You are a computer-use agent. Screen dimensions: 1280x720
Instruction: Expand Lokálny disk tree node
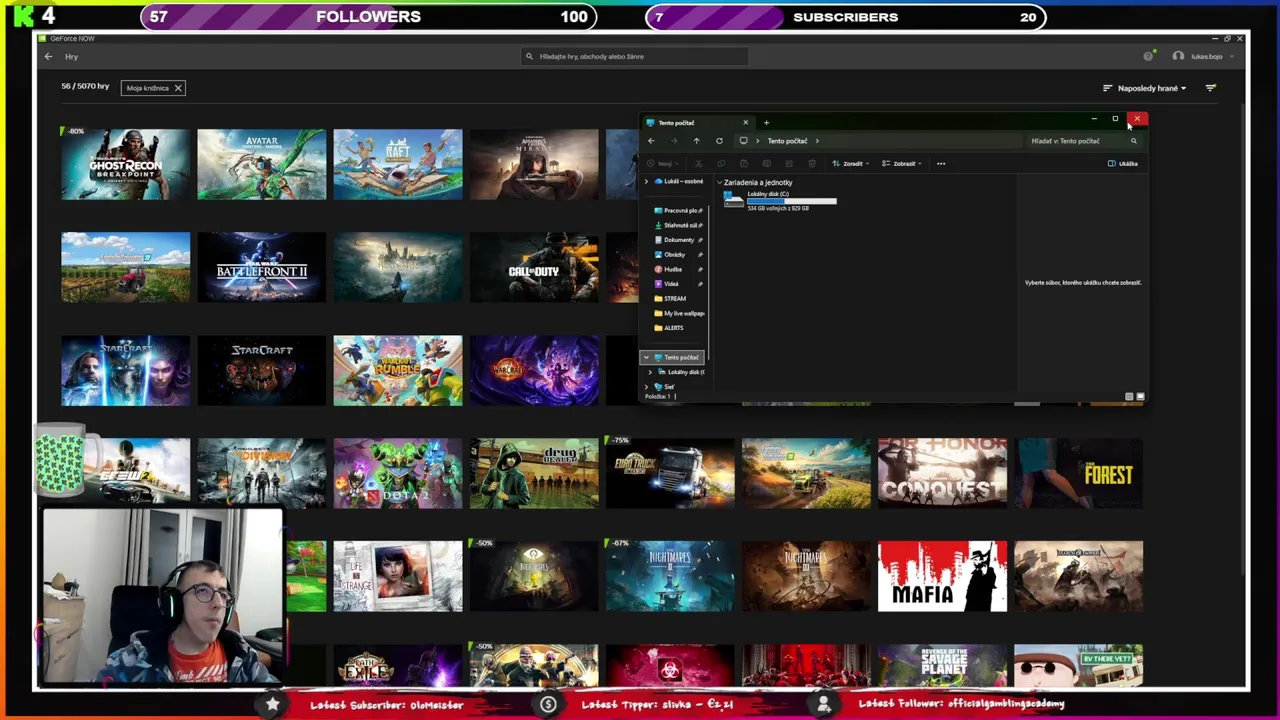[650, 372]
